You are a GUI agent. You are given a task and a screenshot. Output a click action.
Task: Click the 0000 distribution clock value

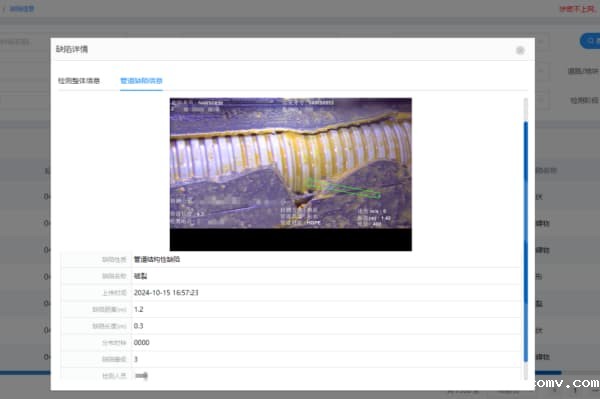pyautogui.click(x=142, y=342)
